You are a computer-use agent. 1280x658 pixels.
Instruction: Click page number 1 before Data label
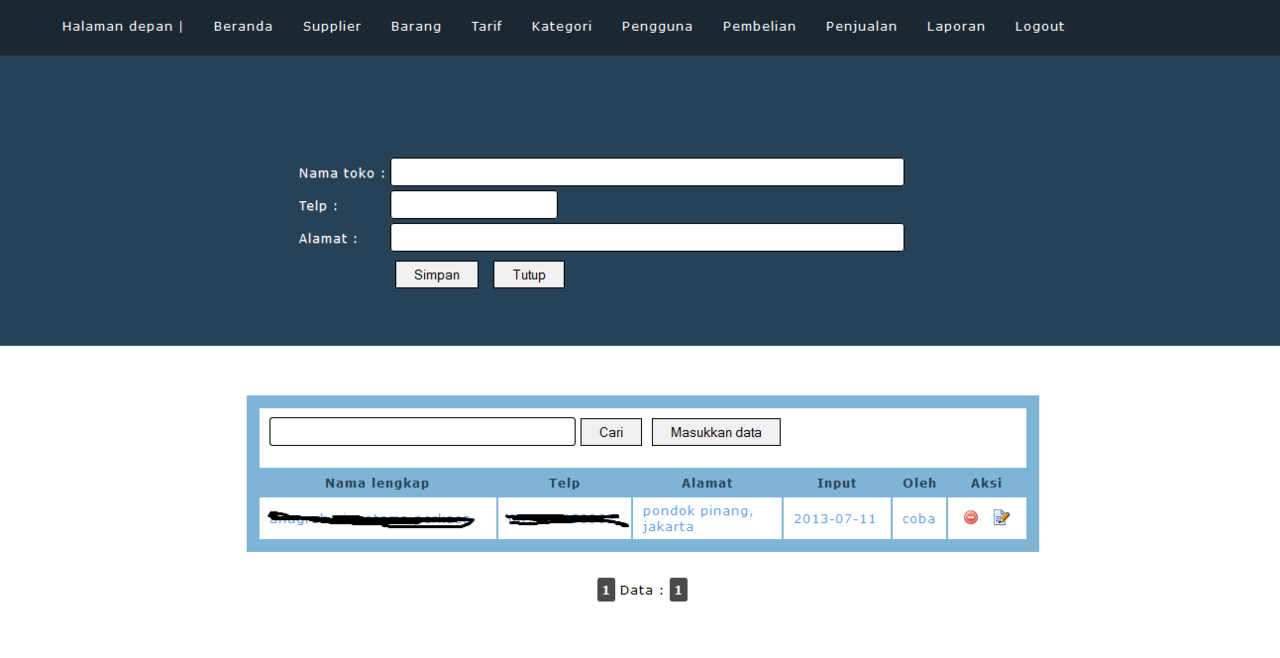(606, 590)
